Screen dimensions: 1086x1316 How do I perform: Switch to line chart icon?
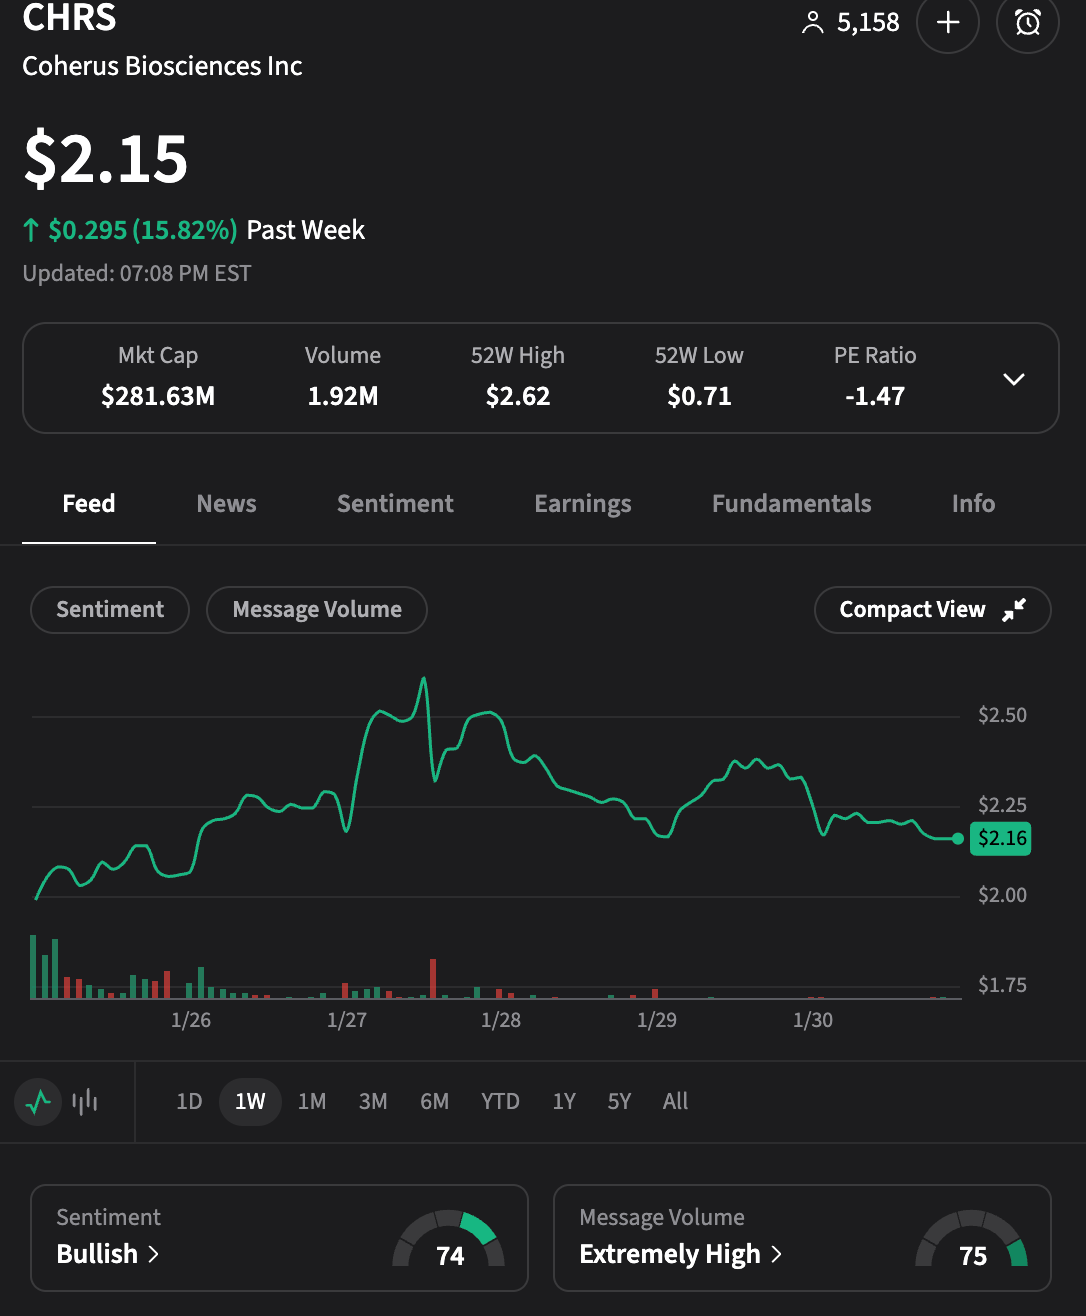(38, 1102)
